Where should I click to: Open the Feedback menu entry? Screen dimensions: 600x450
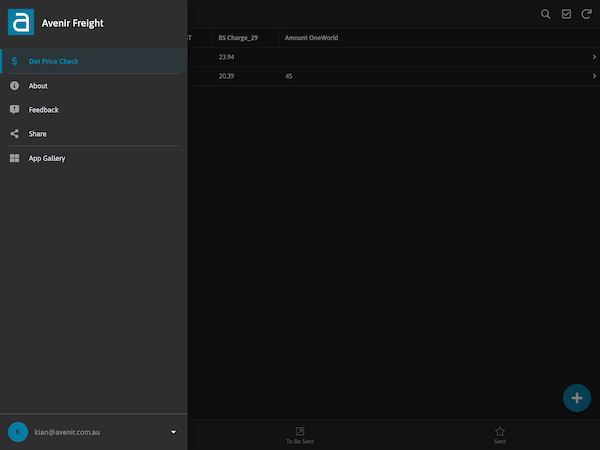pyautogui.click(x=43, y=110)
